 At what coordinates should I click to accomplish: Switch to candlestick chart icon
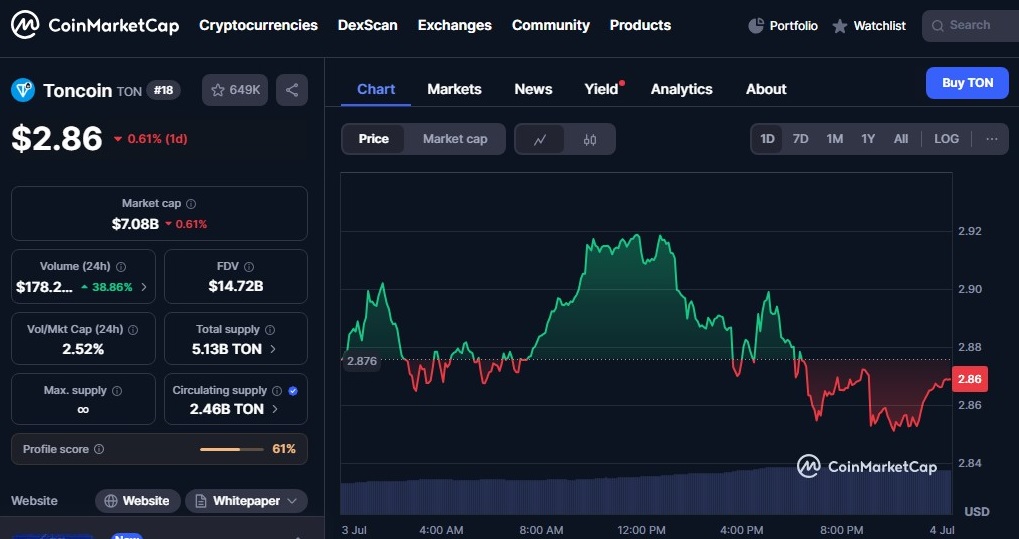pos(590,139)
